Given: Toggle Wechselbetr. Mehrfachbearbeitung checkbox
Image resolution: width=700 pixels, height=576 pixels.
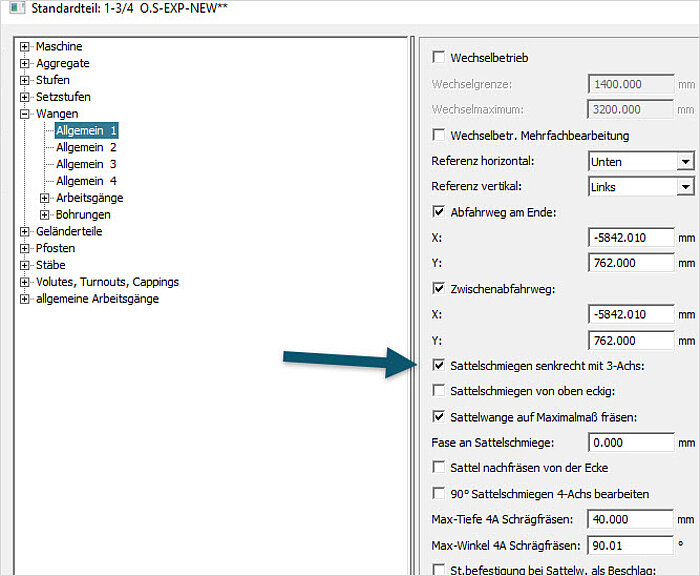Looking at the screenshot, I should tap(438, 135).
